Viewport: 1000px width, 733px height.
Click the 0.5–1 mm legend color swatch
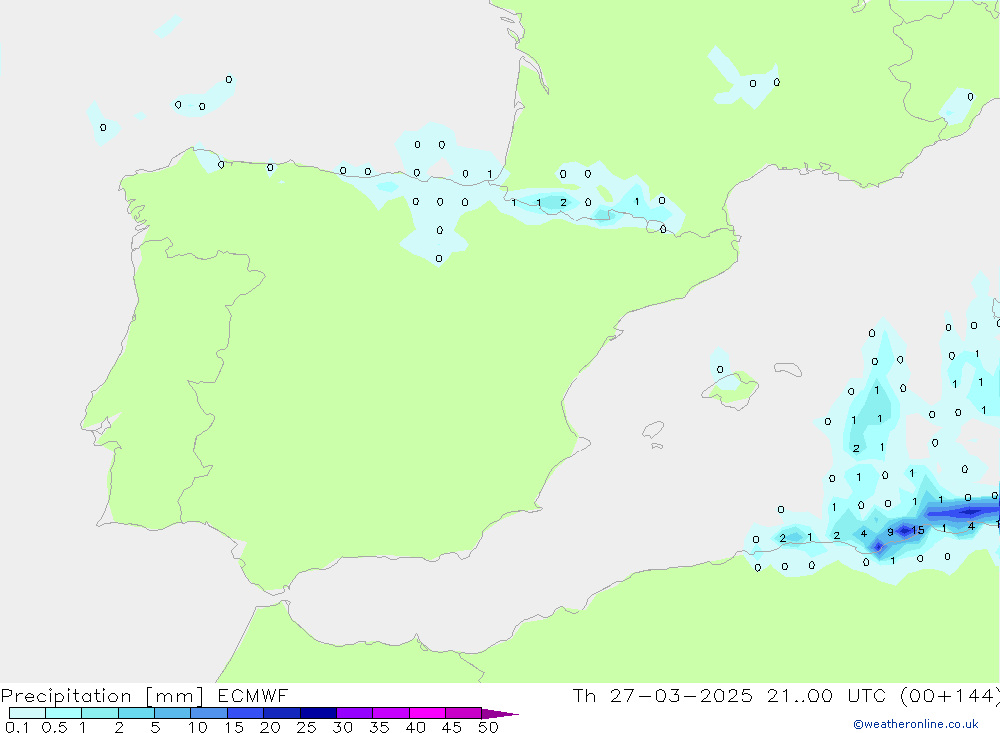tap(64, 713)
